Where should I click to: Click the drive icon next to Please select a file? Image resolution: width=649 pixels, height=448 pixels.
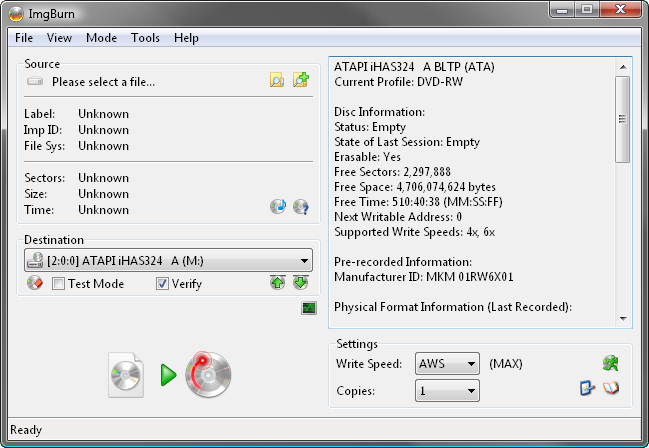[x=35, y=81]
